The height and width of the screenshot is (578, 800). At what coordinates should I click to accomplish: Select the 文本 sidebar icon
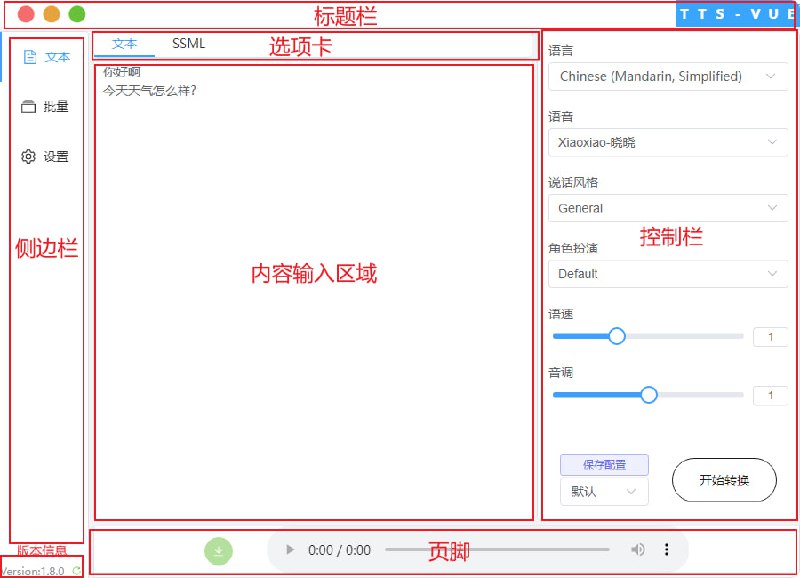[x=45, y=57]
